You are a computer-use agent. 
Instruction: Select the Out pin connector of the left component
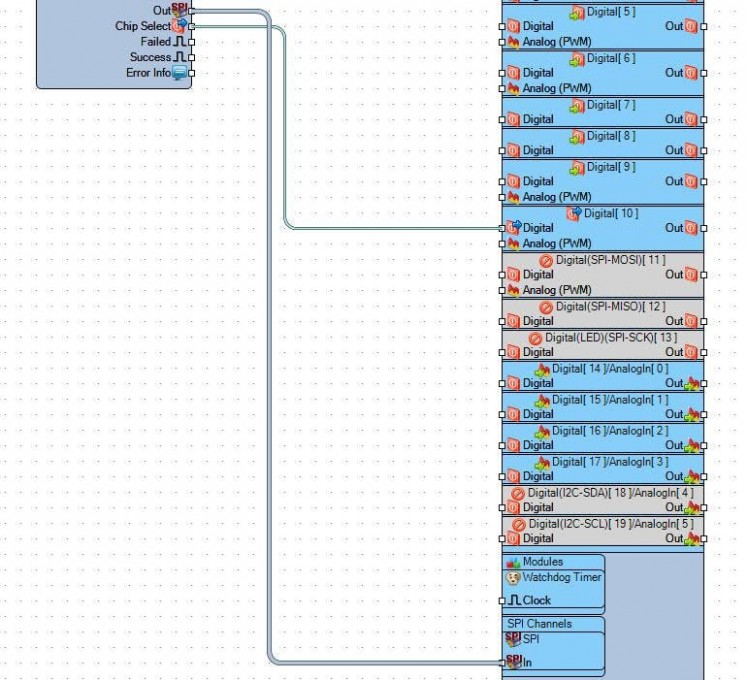[x=191, y=10]
